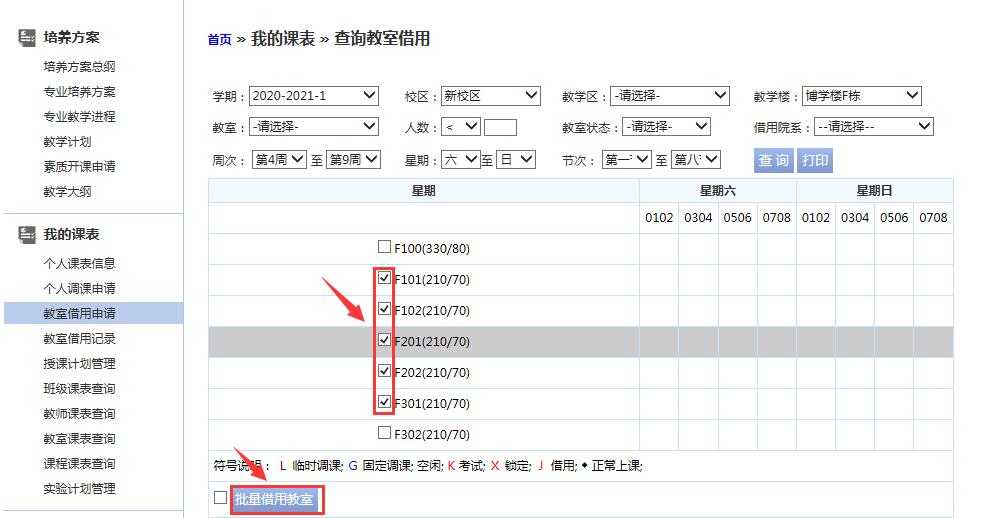Open the 学期 2020-2021-1 dropdown
The width and height of the screenshot is (982, 518).
tap(313, 96)
